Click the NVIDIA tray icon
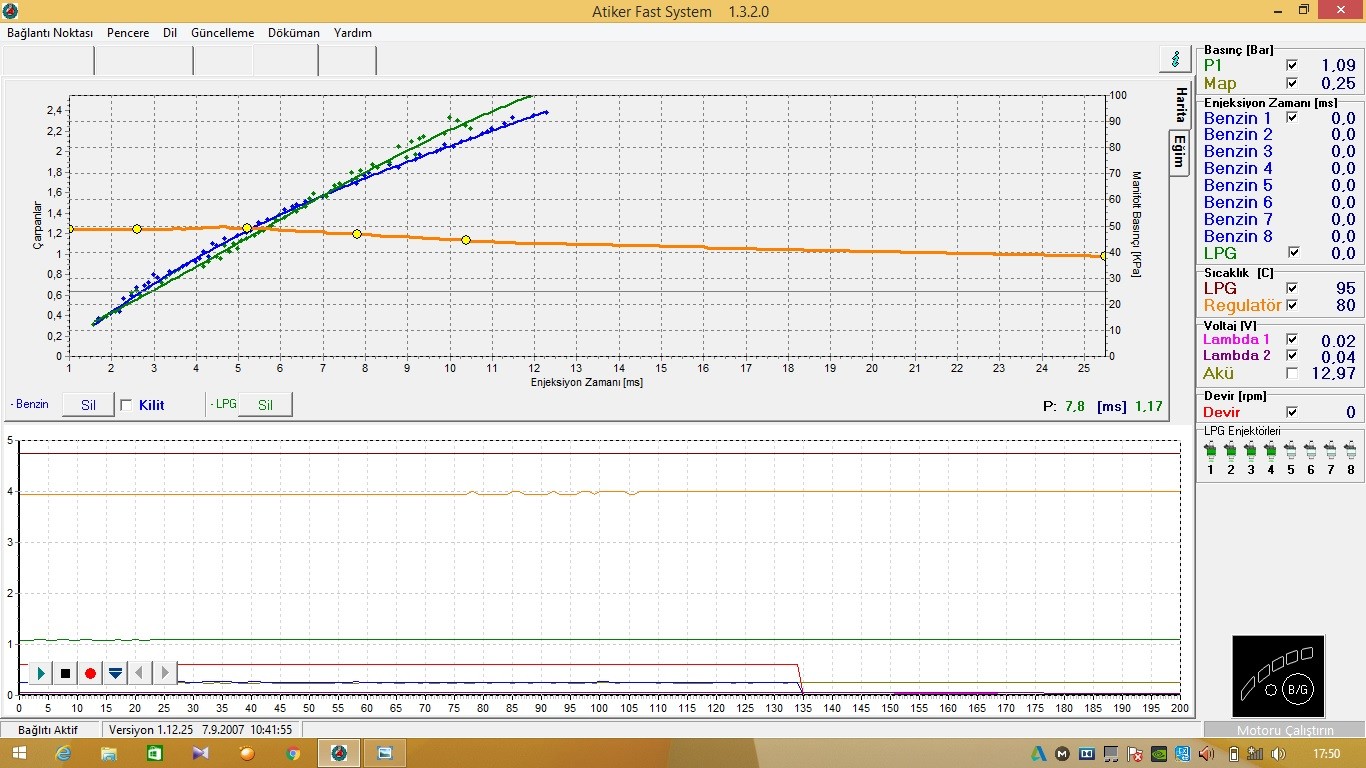1366x768 pixels. (1159, 753)
